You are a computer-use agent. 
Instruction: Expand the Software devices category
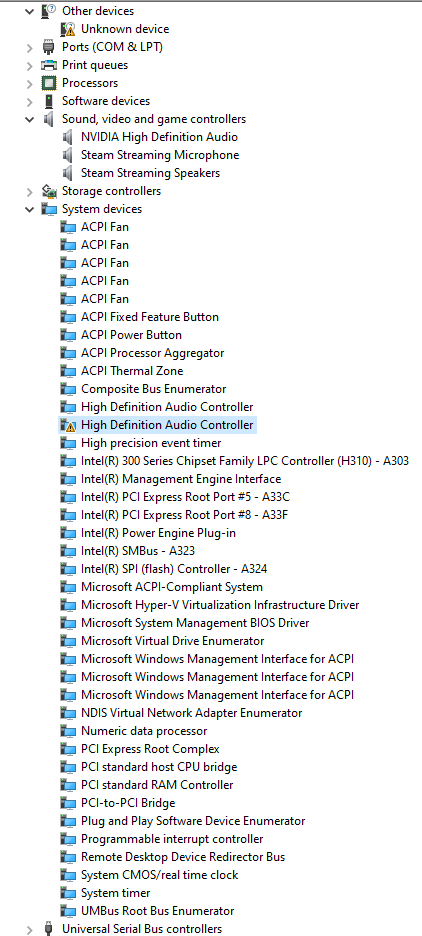(x=29, y=101)
